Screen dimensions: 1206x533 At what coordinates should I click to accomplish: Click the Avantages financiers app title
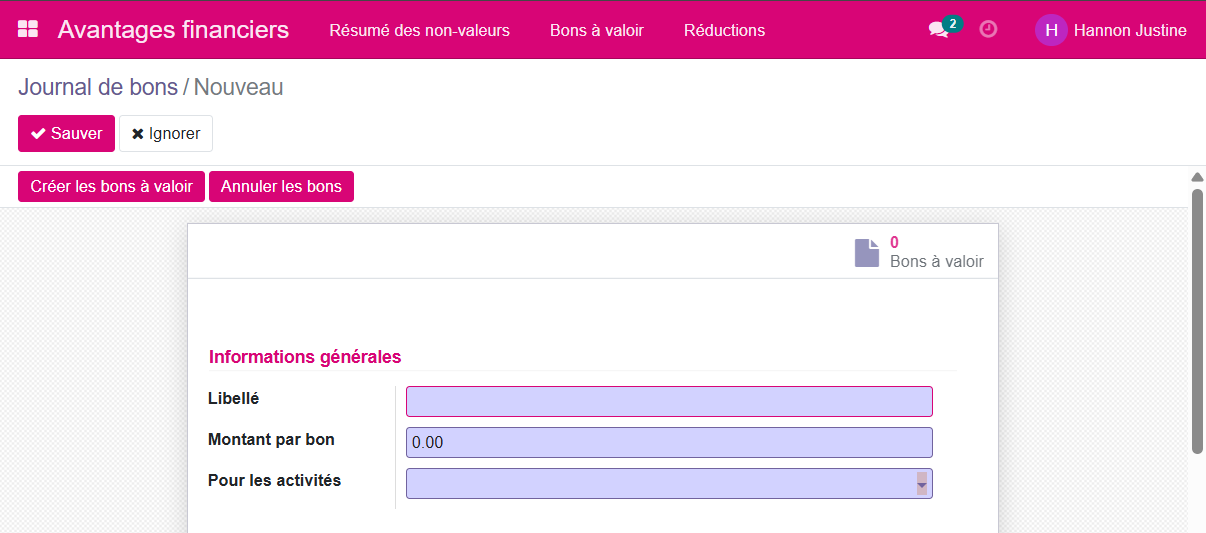pyautogui.click(x=173, y=30)
